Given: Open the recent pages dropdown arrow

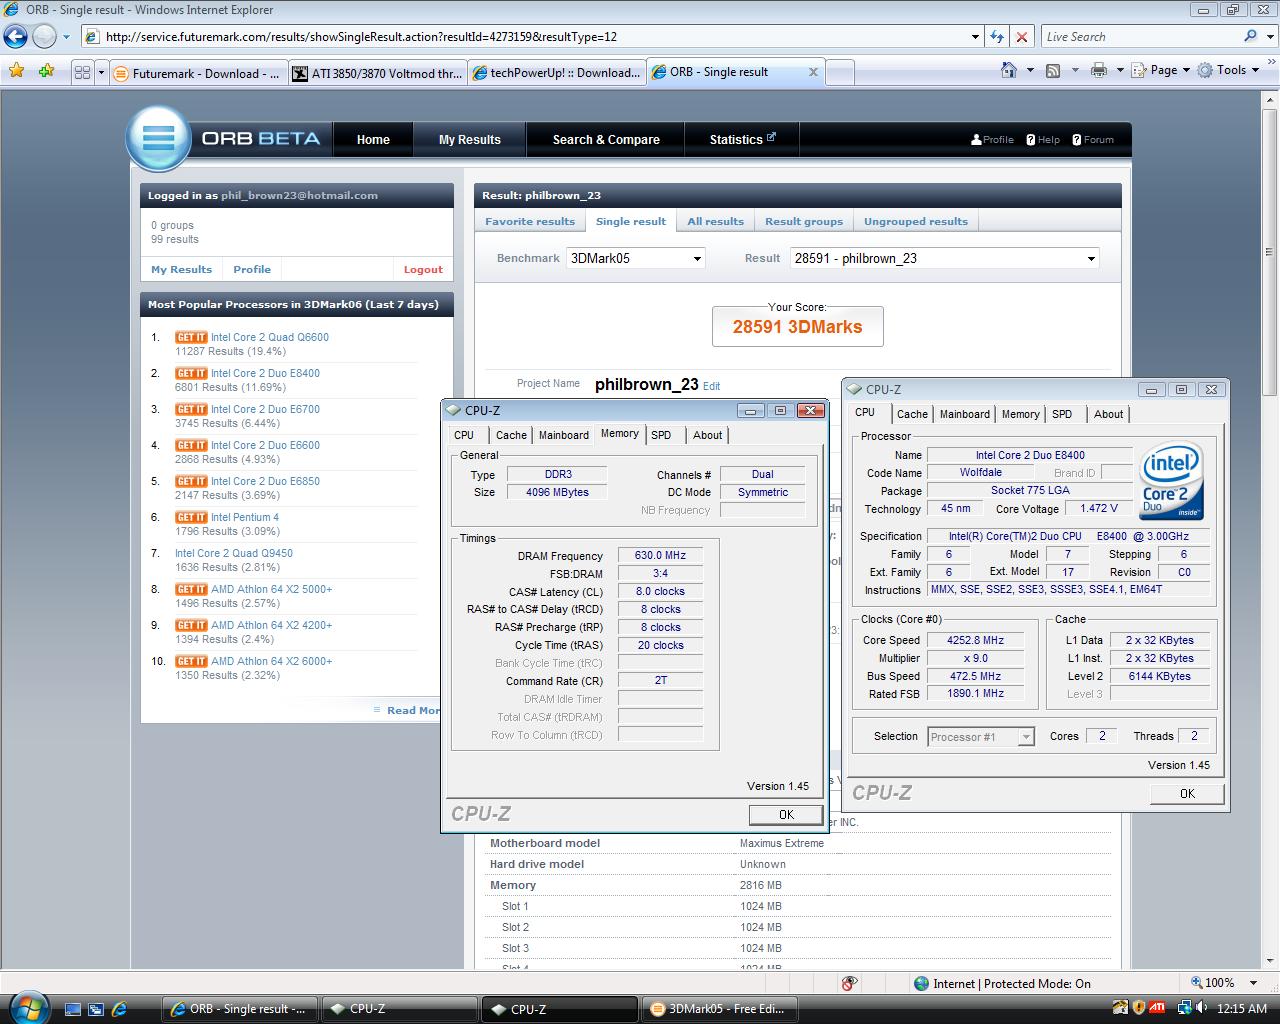Looking at the screenshot, I should click(x=66, y=37).
